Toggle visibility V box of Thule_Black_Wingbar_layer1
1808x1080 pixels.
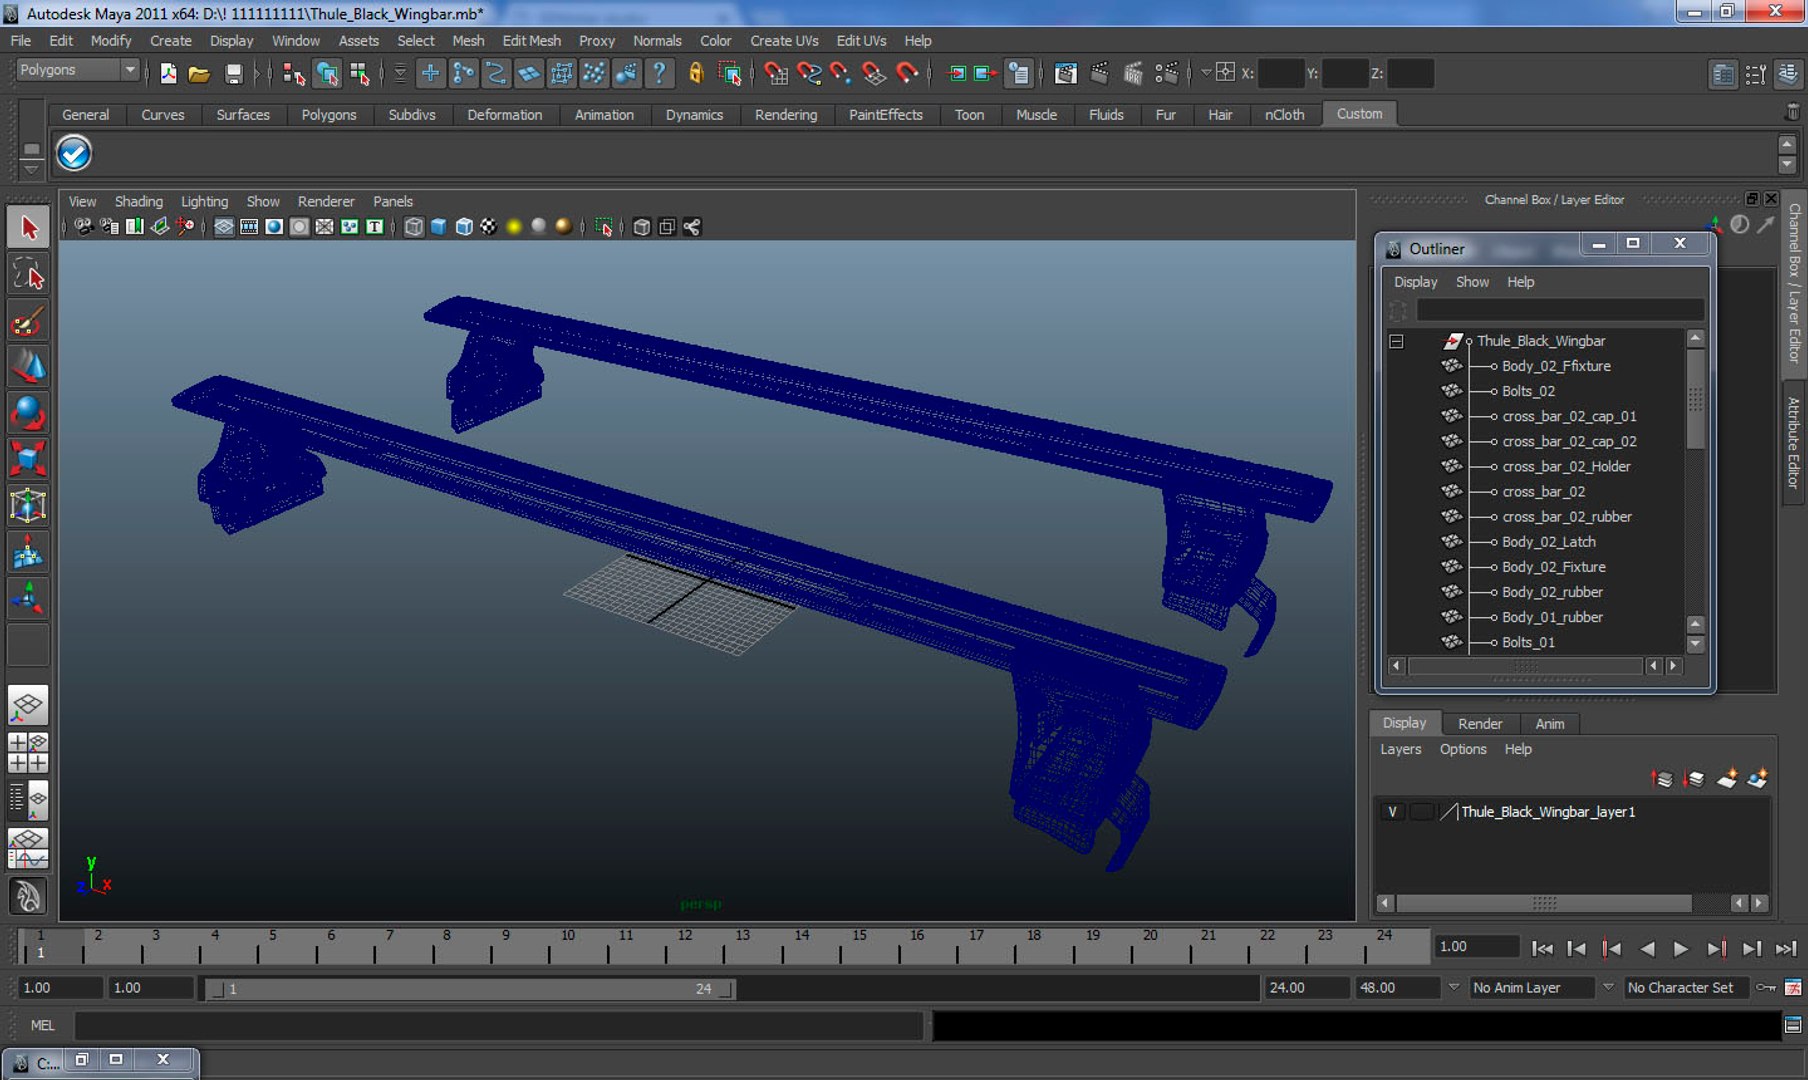pos(1391,811)
